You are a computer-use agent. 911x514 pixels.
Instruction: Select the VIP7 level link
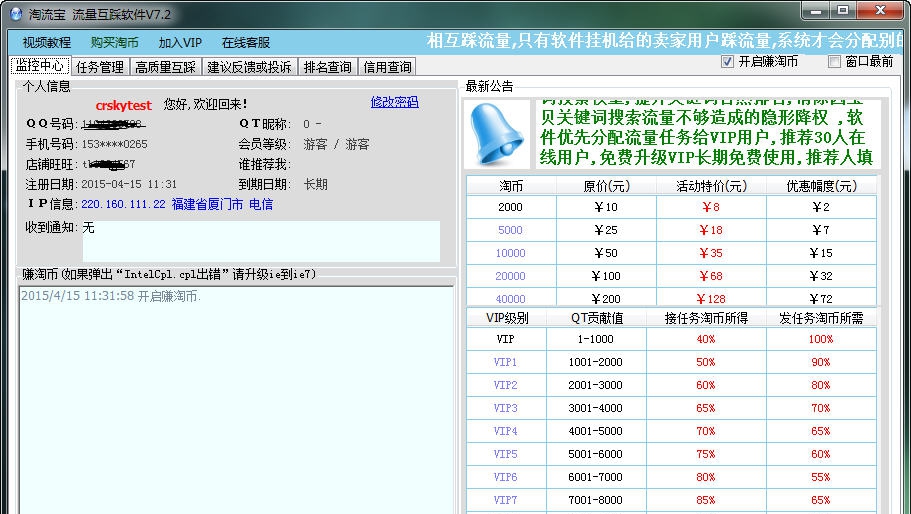pyautogui.click(x=505, y=500)
